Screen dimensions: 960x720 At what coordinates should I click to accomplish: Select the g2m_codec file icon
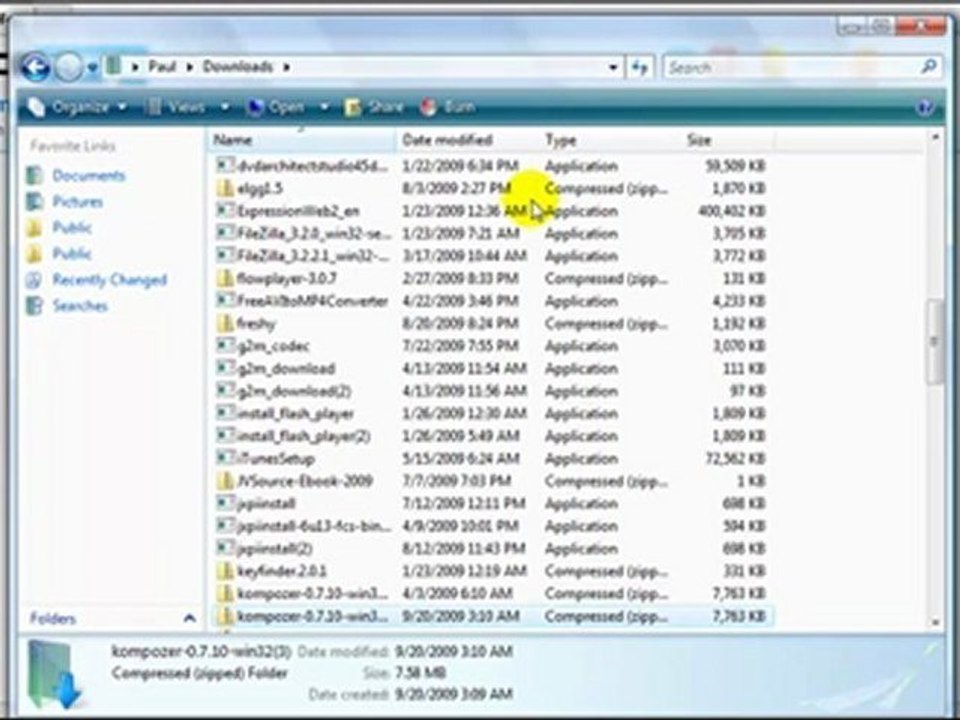[x=225, y=346]
